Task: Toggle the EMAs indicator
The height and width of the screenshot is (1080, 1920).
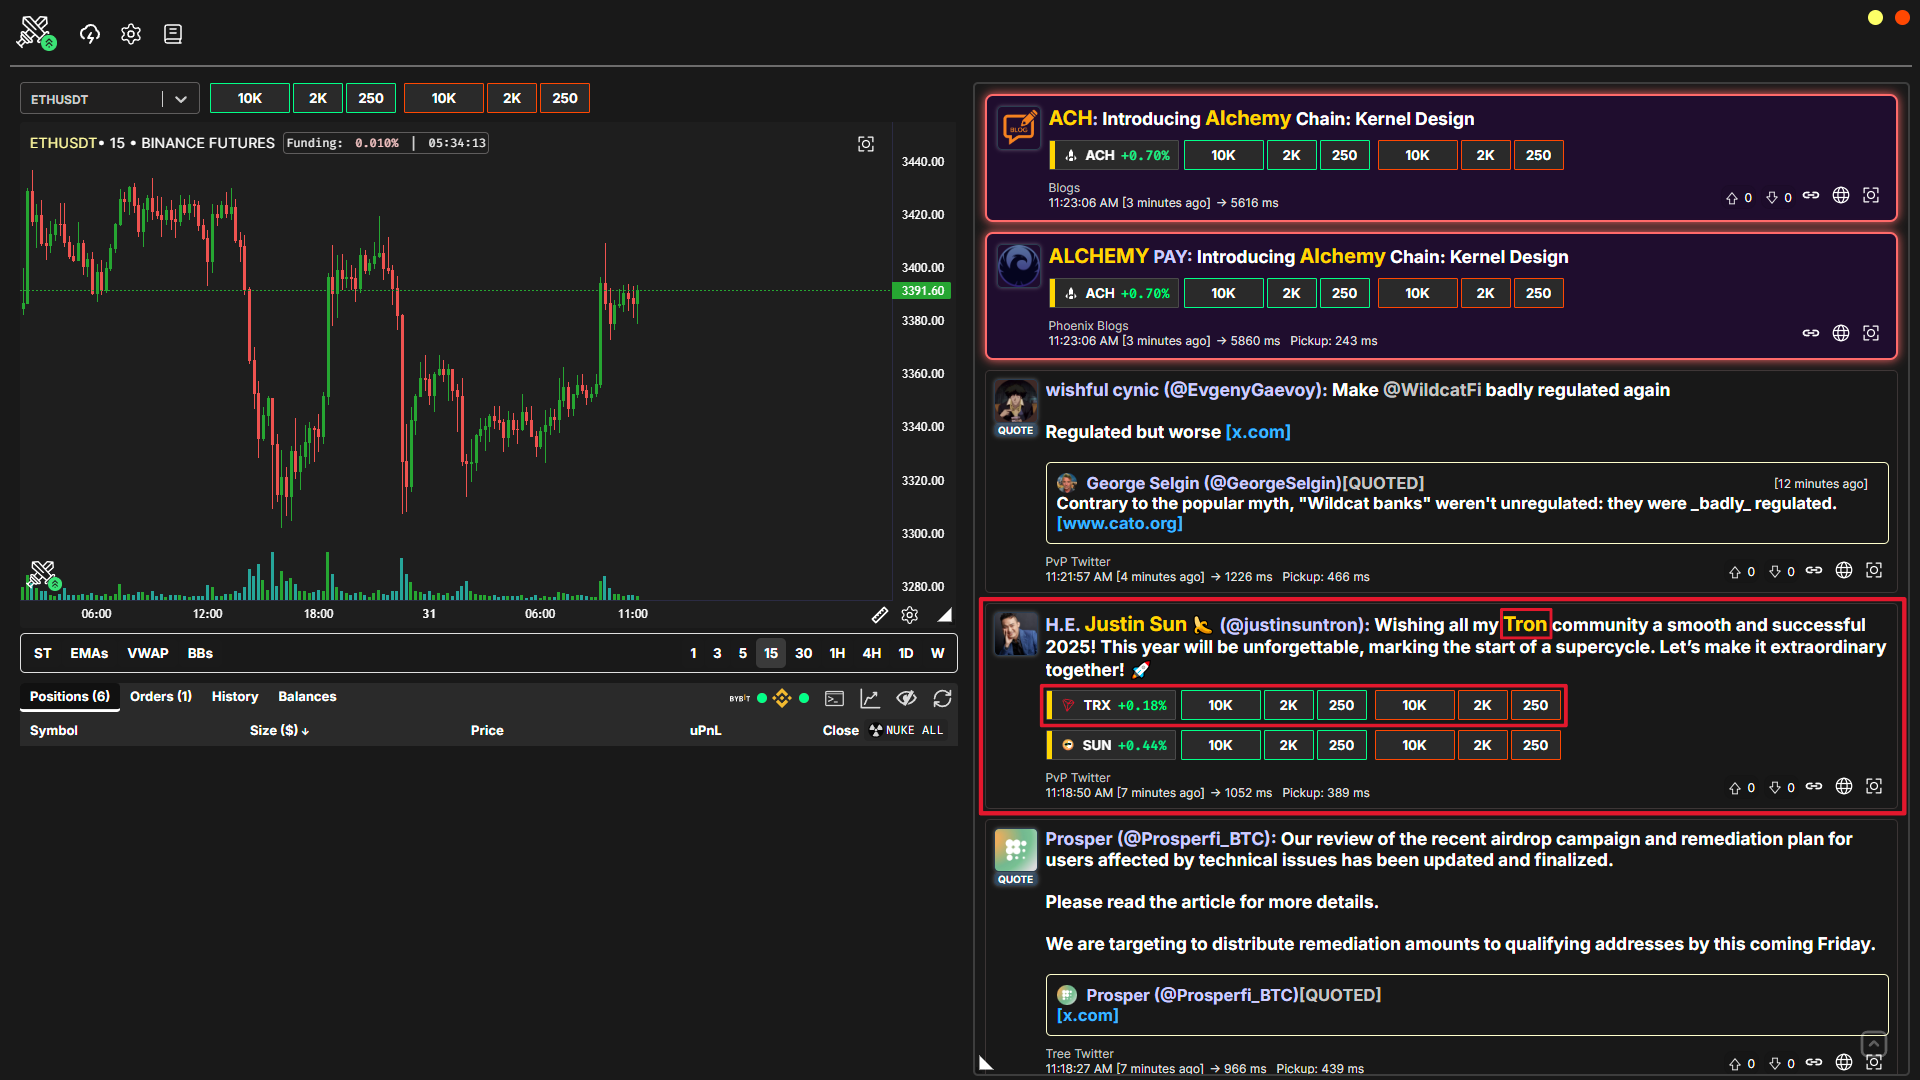Action: (89, 653)
